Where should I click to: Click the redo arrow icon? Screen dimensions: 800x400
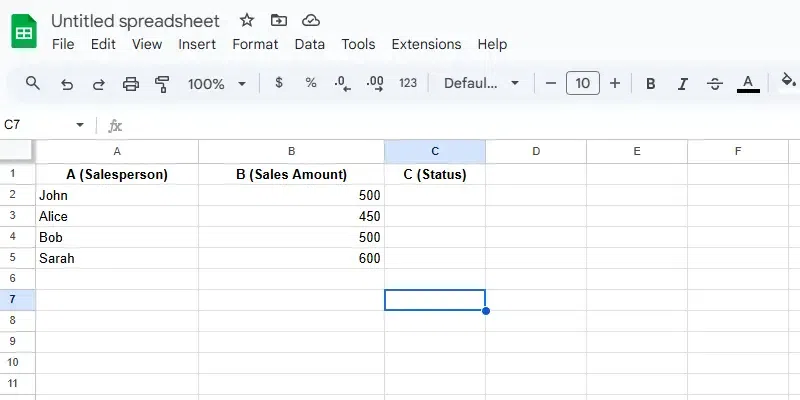pyautogui.click(x=98, y=84)
